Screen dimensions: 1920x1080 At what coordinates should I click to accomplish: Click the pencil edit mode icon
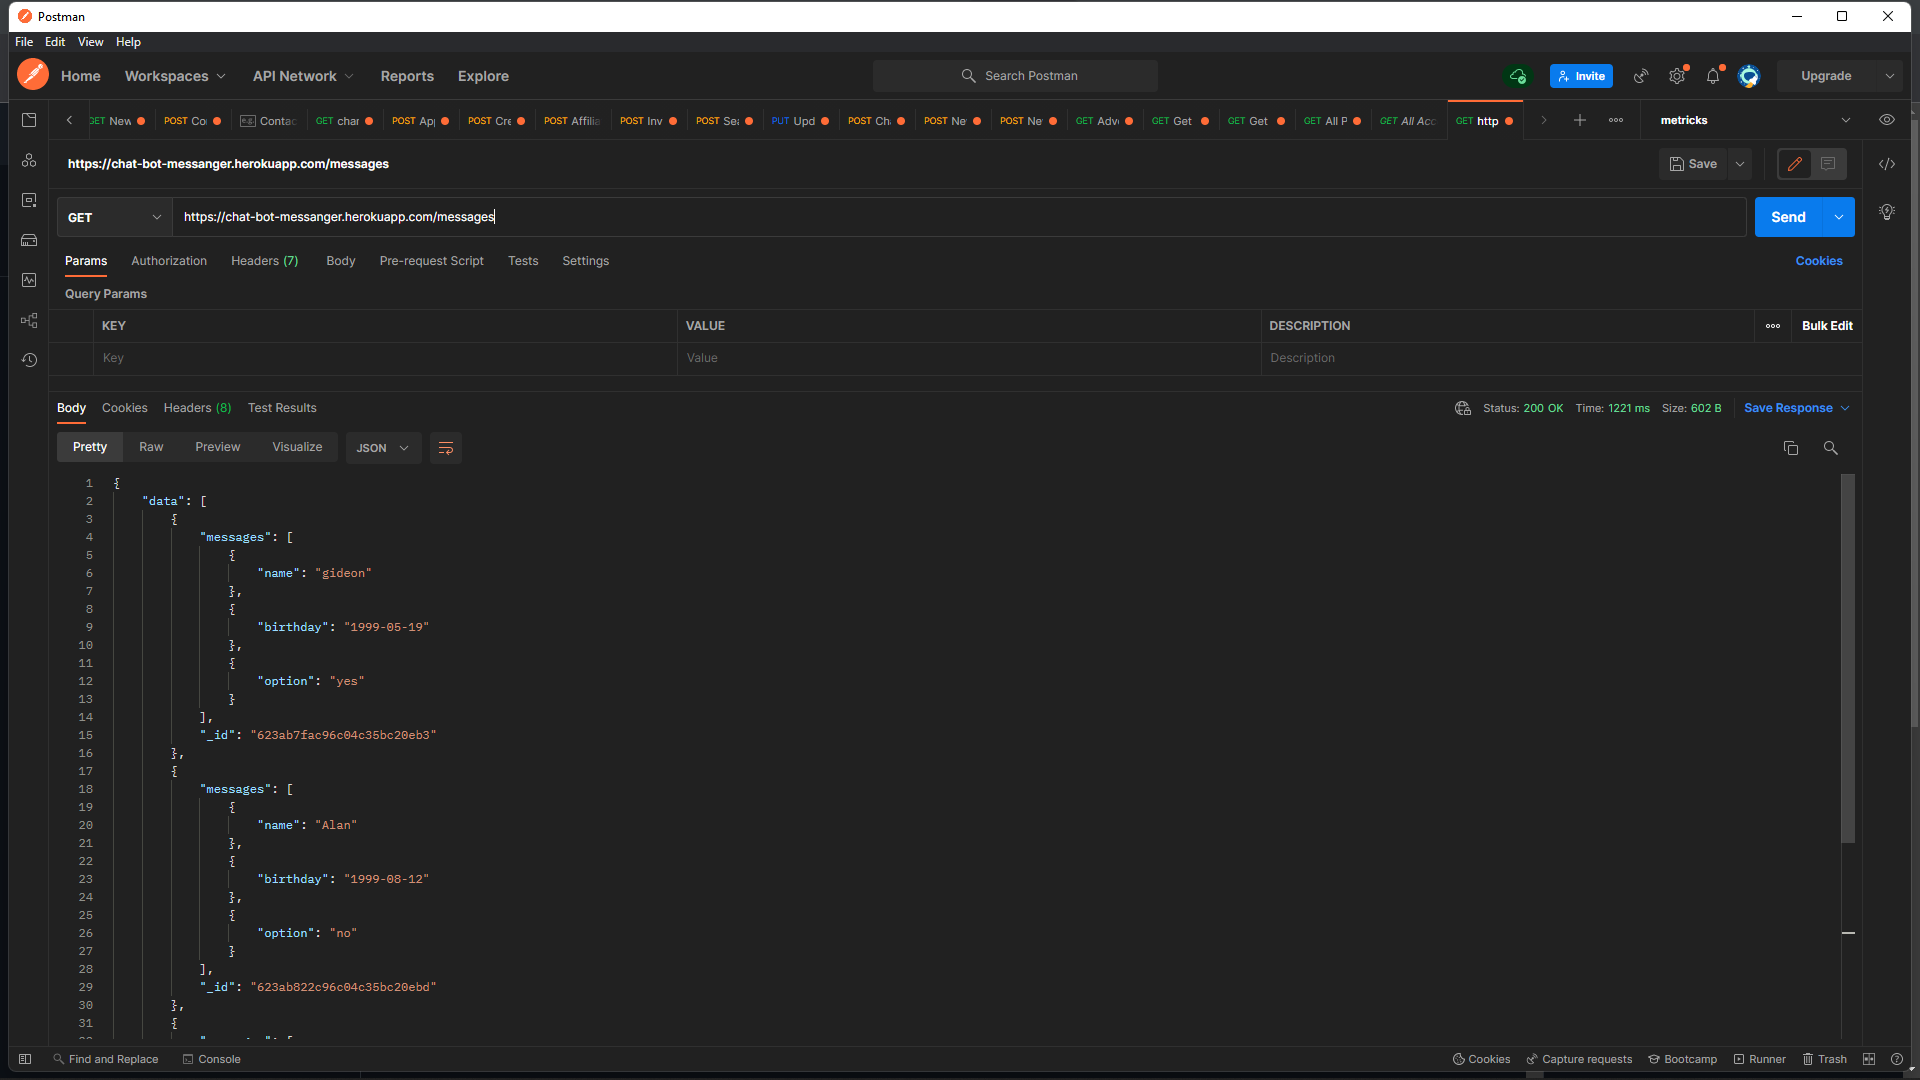click(1795, 164)
